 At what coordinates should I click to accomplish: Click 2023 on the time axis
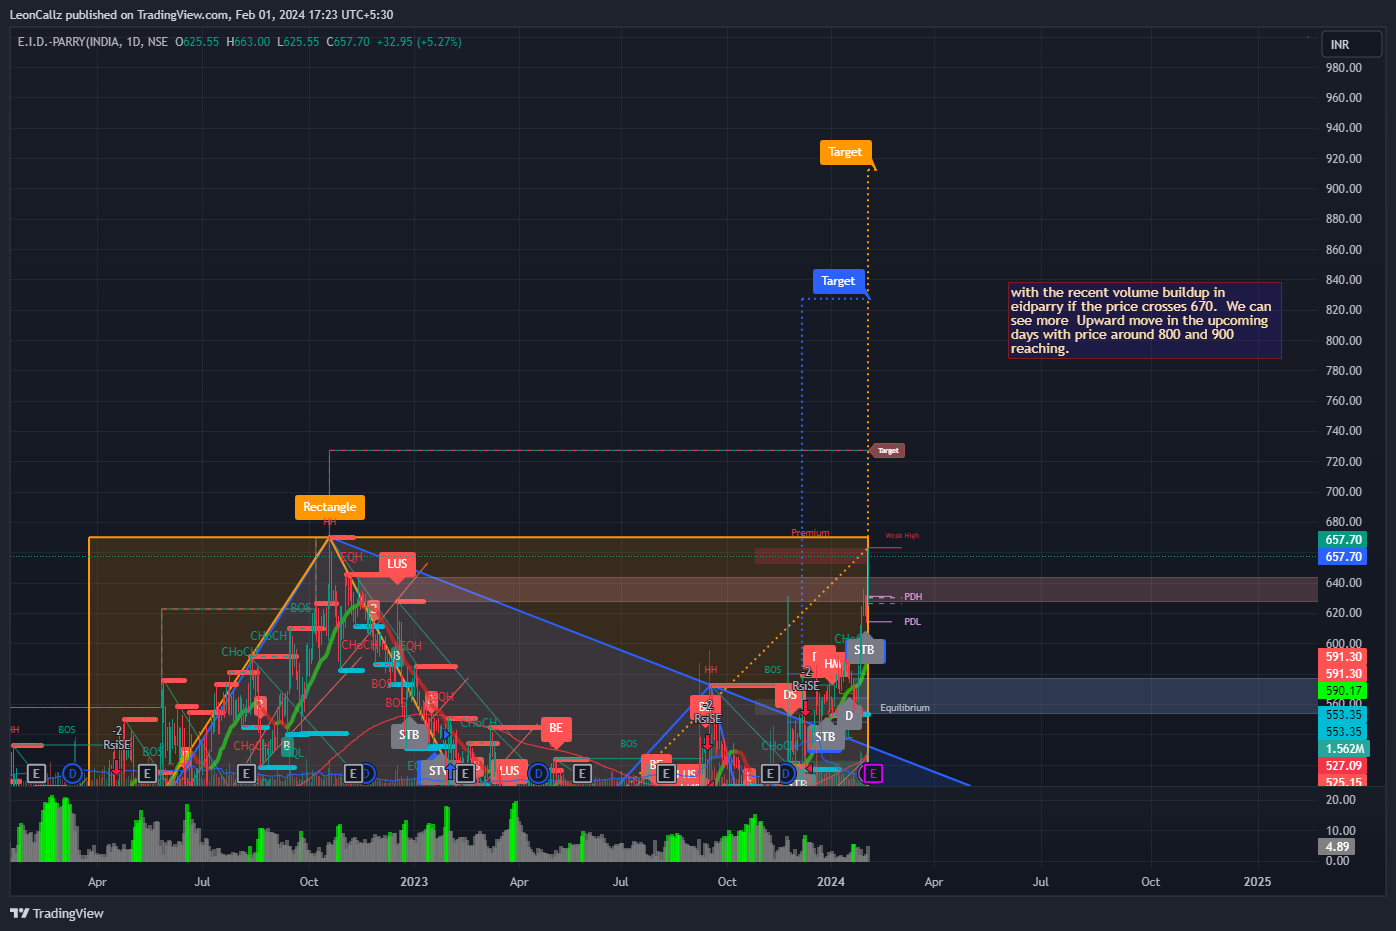414,882
